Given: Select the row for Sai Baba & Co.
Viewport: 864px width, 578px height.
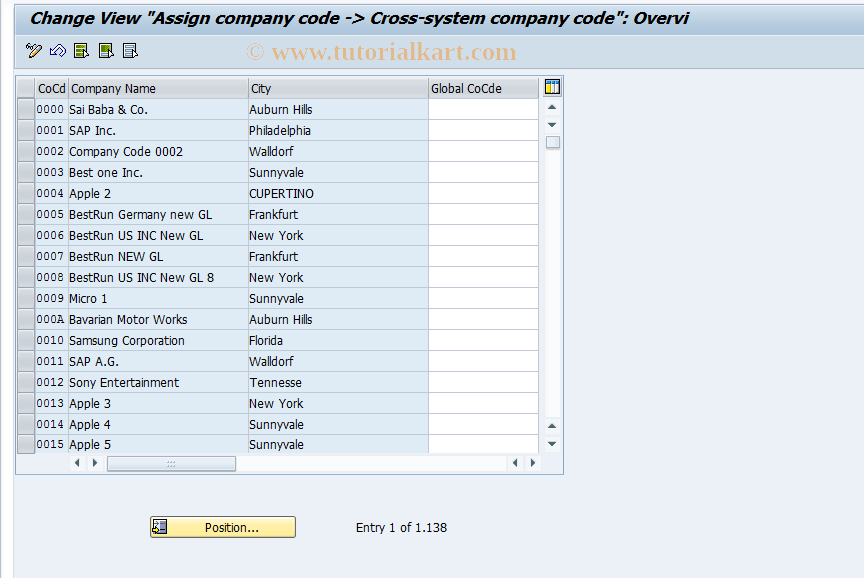Looking at the screenshot, I should pyautogui.click(x=25, y=109).
